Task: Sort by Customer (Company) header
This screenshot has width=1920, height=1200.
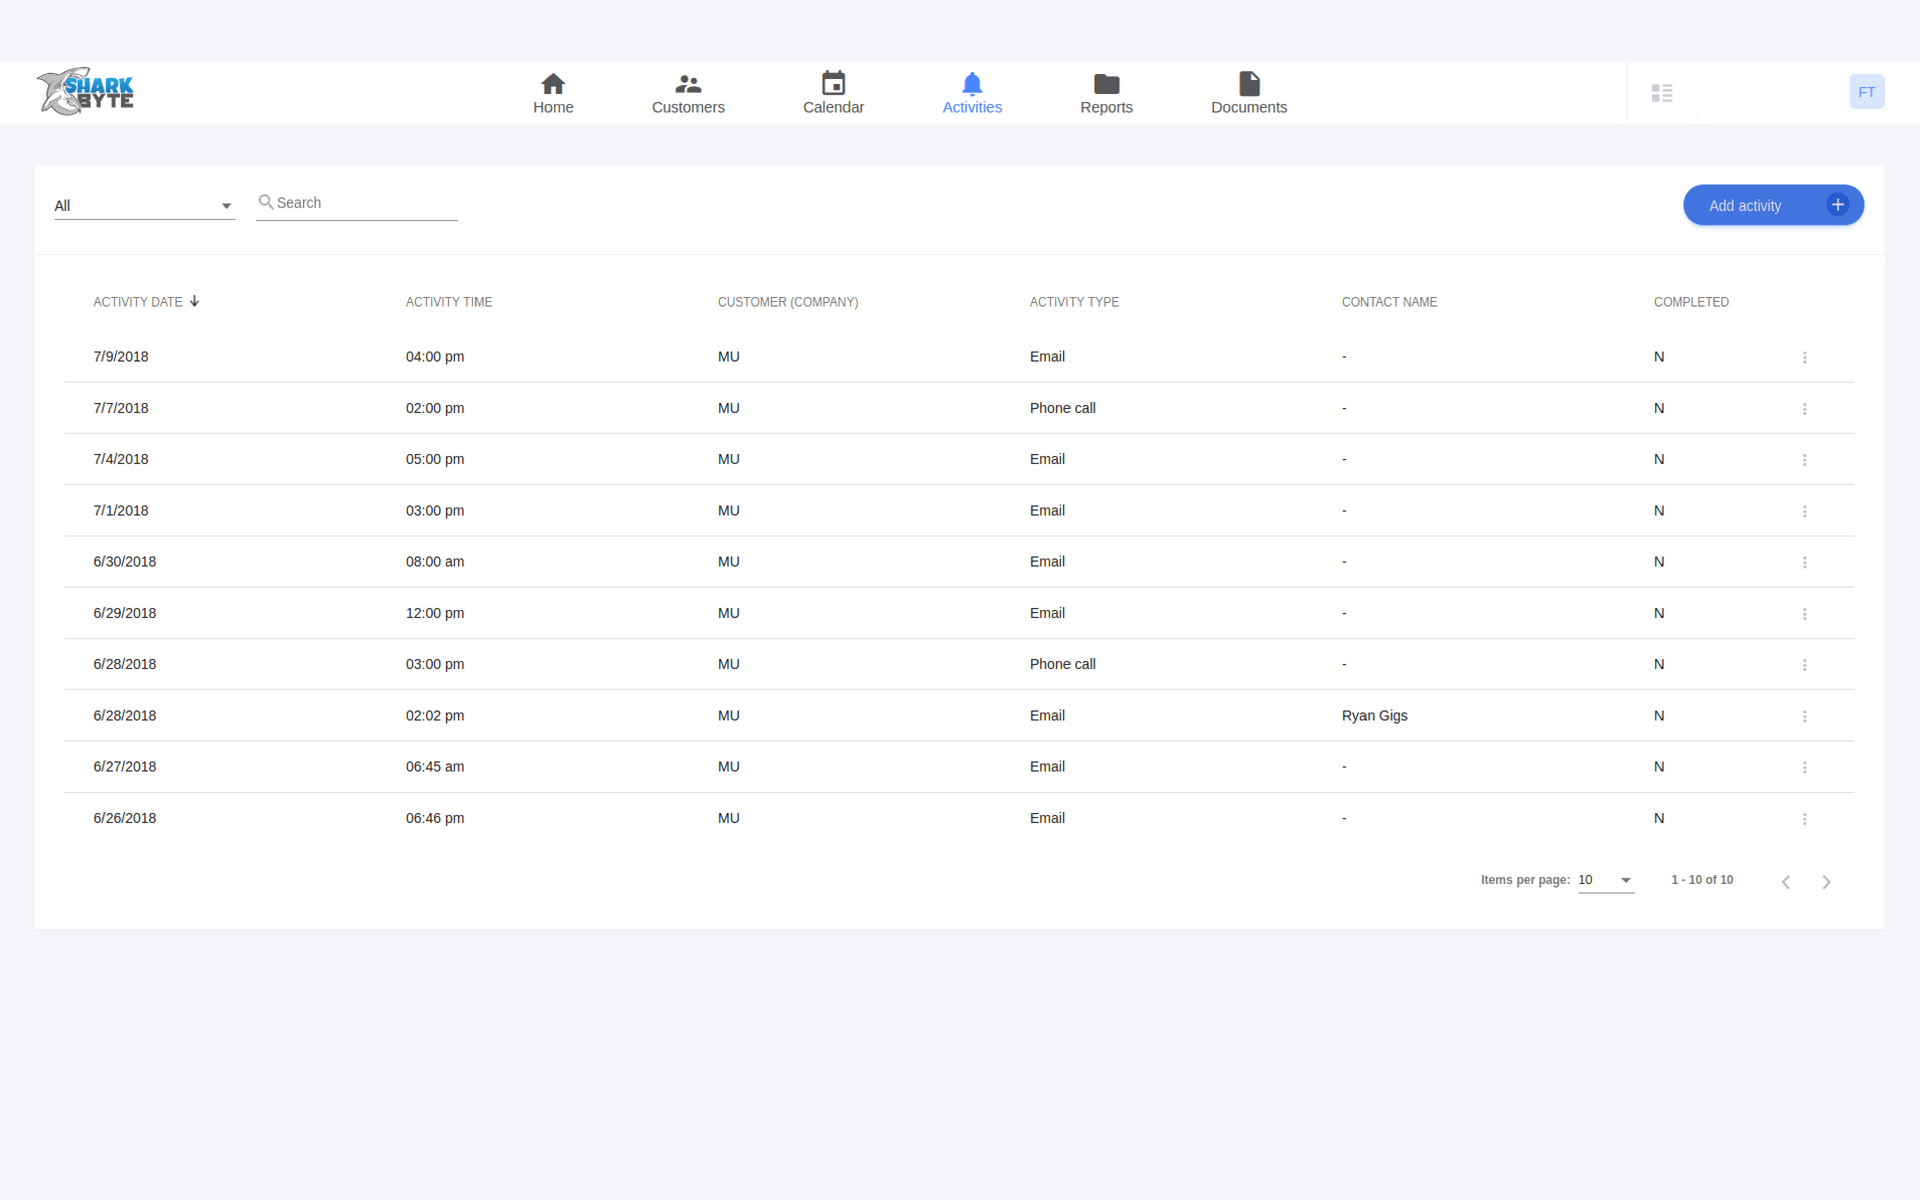Action: [788, 302]
